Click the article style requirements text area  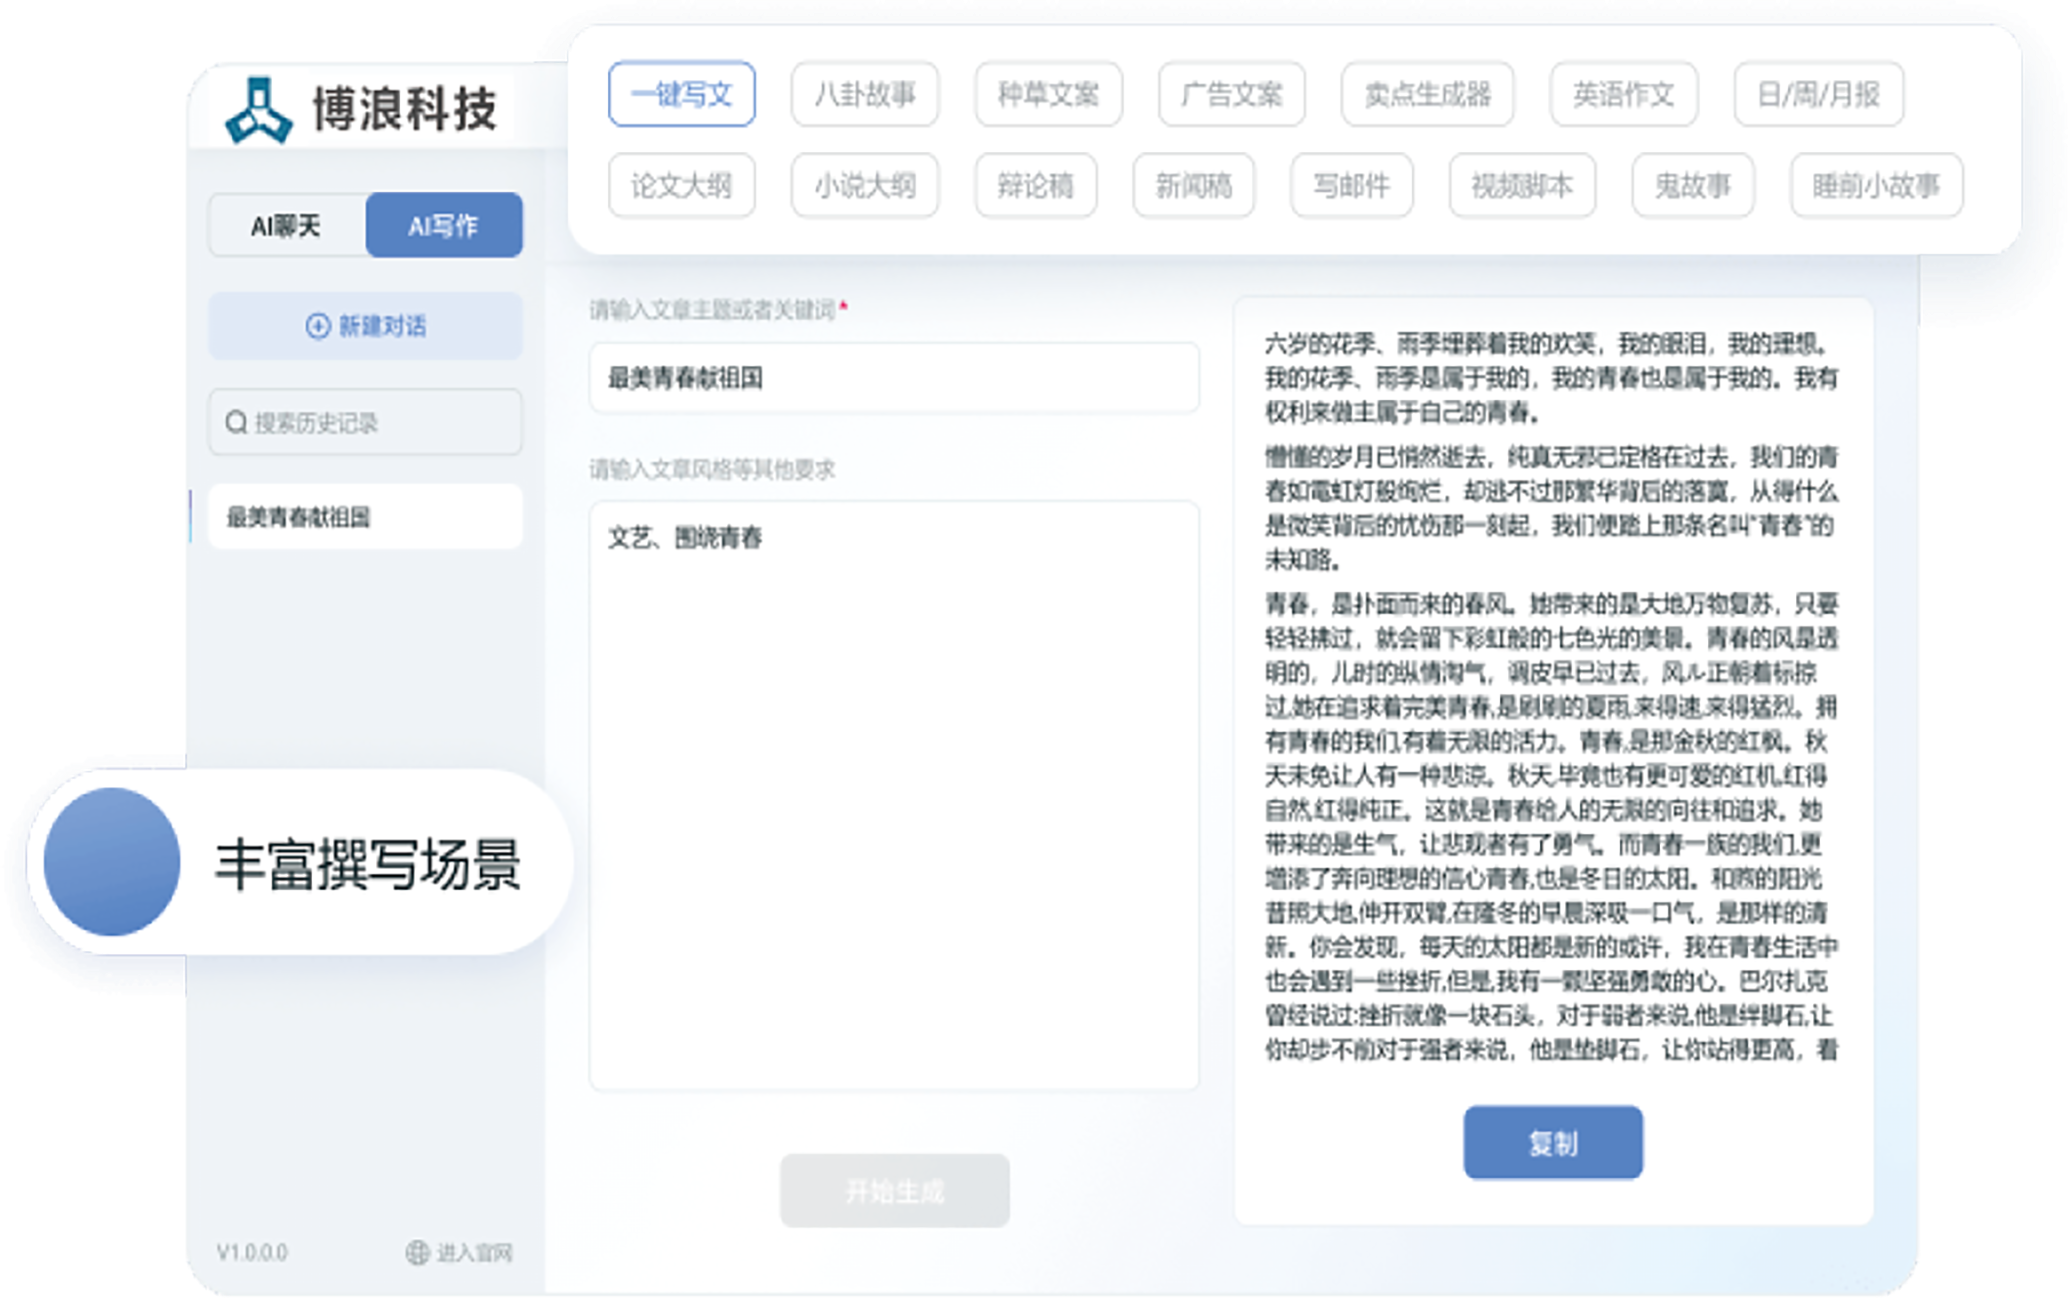pos(893,795)
